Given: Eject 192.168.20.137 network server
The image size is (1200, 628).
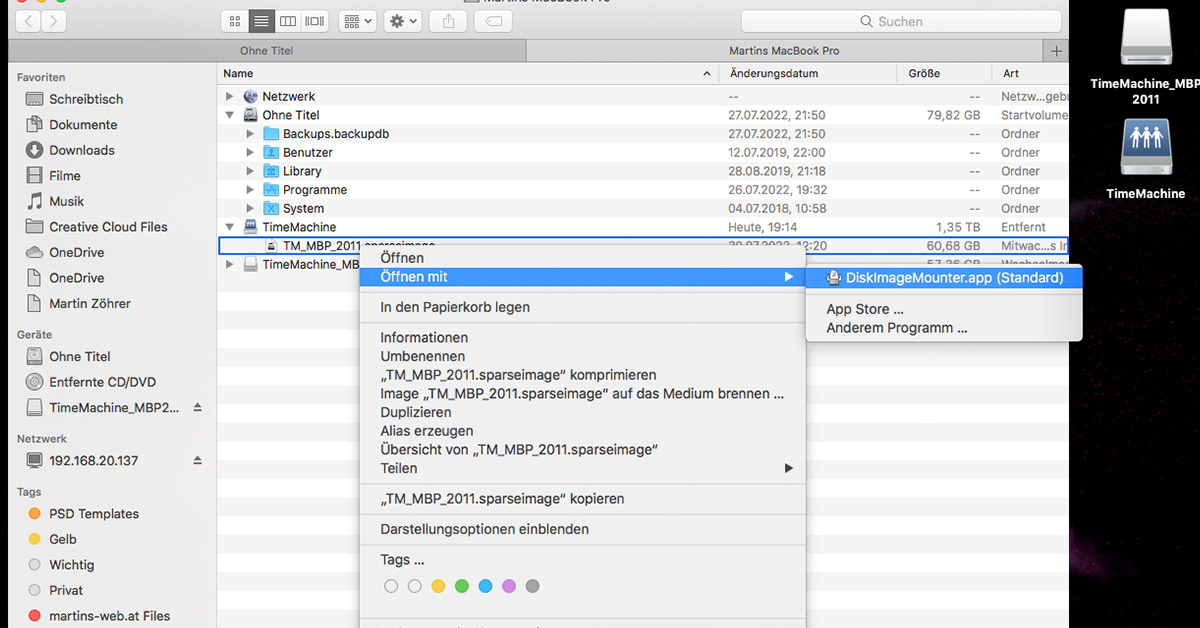Looking at the screenshot, I should [197, 460].
